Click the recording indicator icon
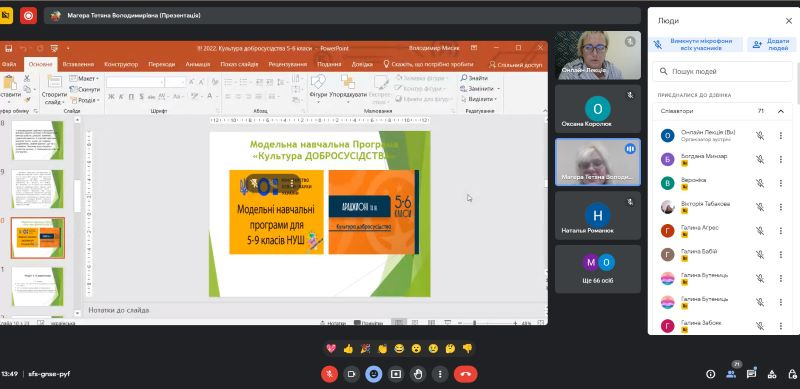The height and width of the screenshot is (389, 800). [29, 16]
